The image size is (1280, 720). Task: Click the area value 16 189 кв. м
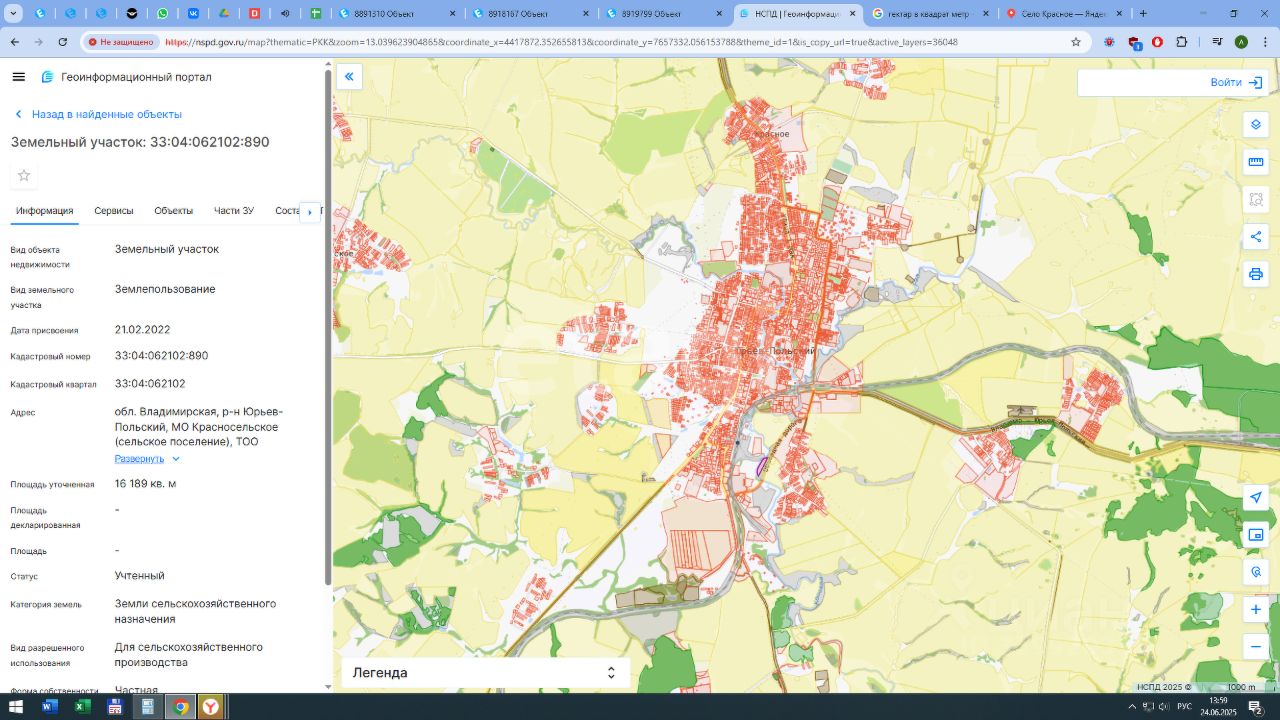[145, 484]
